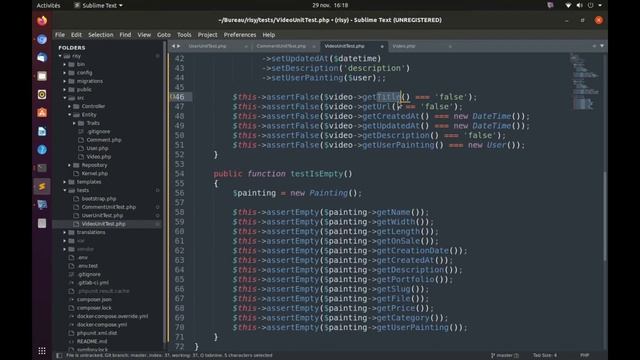This screenshot has width=640, height=360.
Task: Click the minimap code overview
Action: [x=584, y=82]
